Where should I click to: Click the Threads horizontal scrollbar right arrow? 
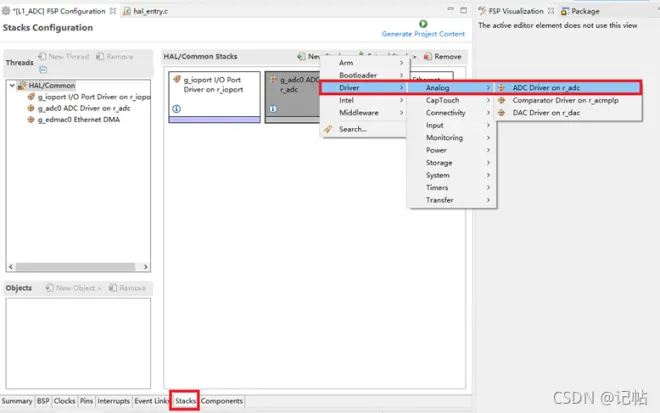tap(145, 267)
